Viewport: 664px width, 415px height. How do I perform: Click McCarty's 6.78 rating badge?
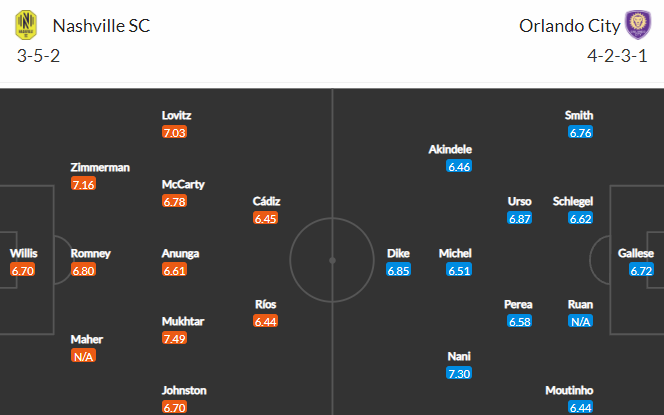pos(174,201)
